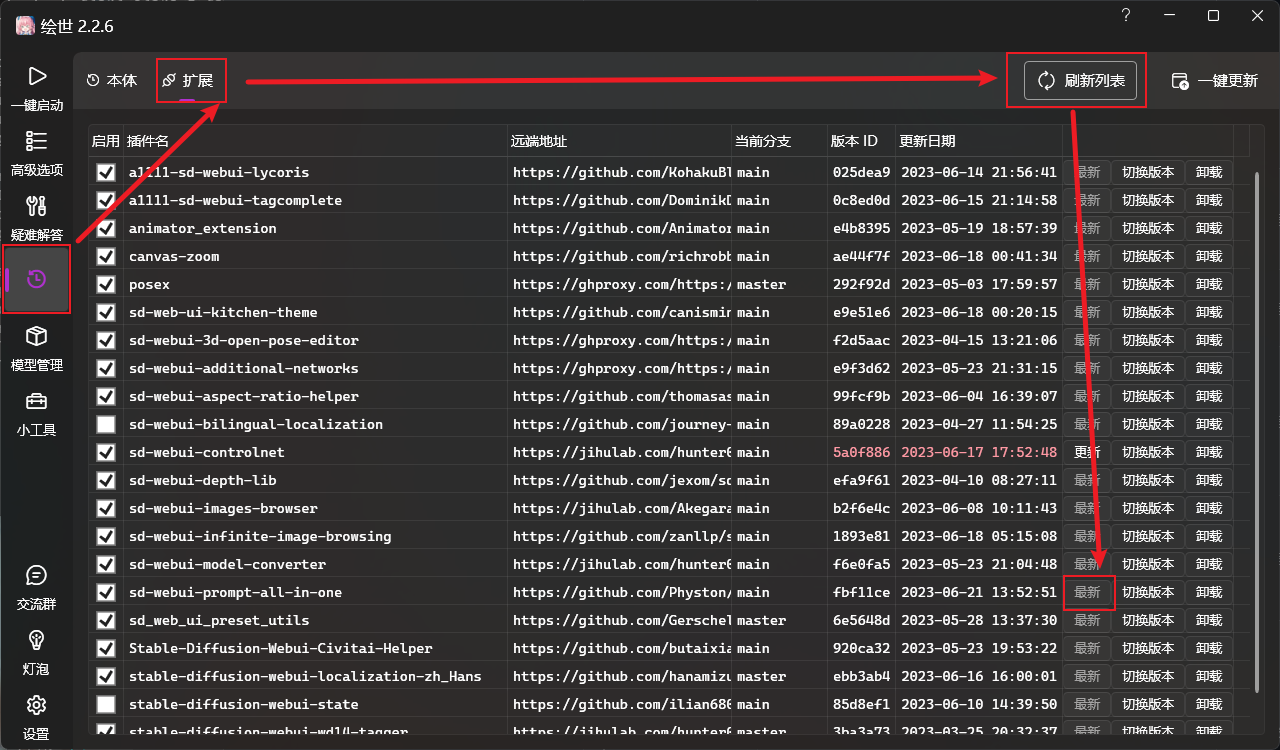Open the advanced options list icon
This screenshot has height=750, width=1280.
click(37, 142)
